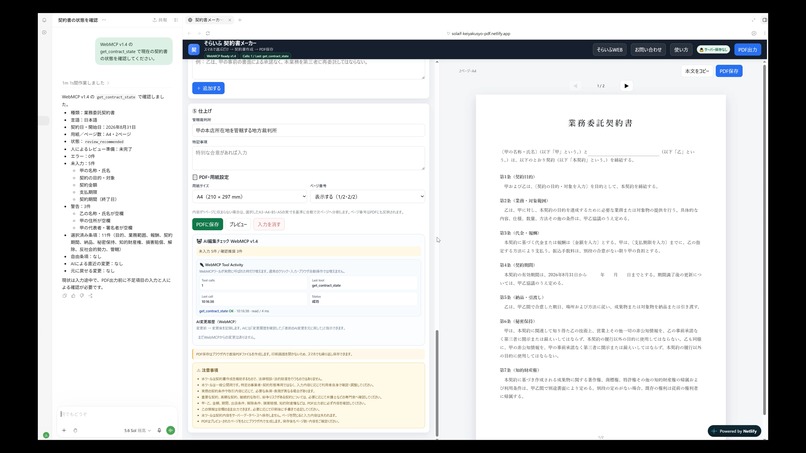The width and height of the screenshot is (806, 453).
Task: Click the 追加する button
Action: (x=208, y=88)
